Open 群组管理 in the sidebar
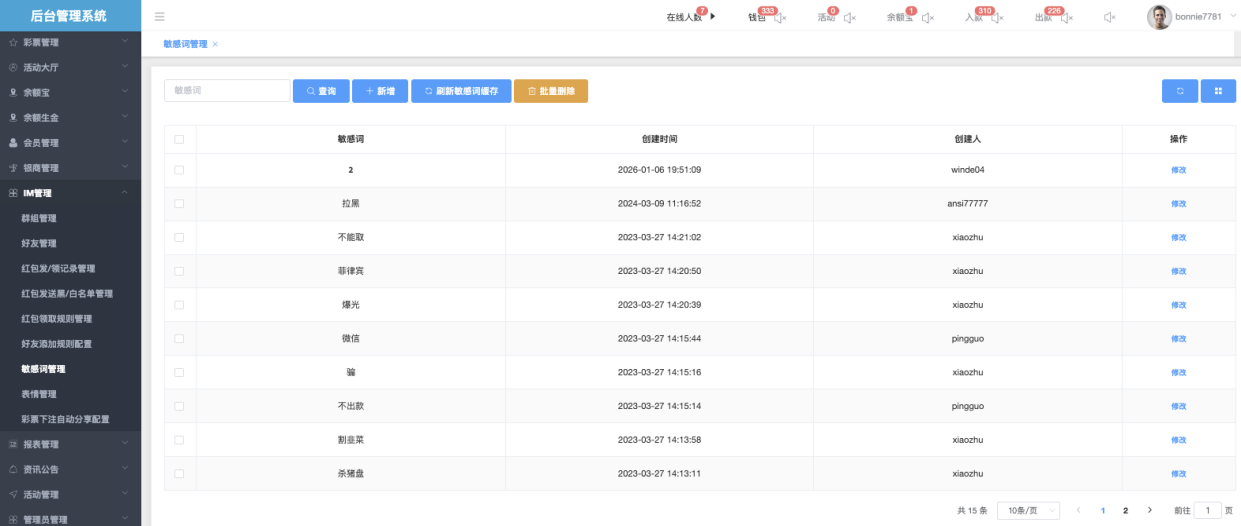Viewport: 1241px width, 526px height. (39, 218)
